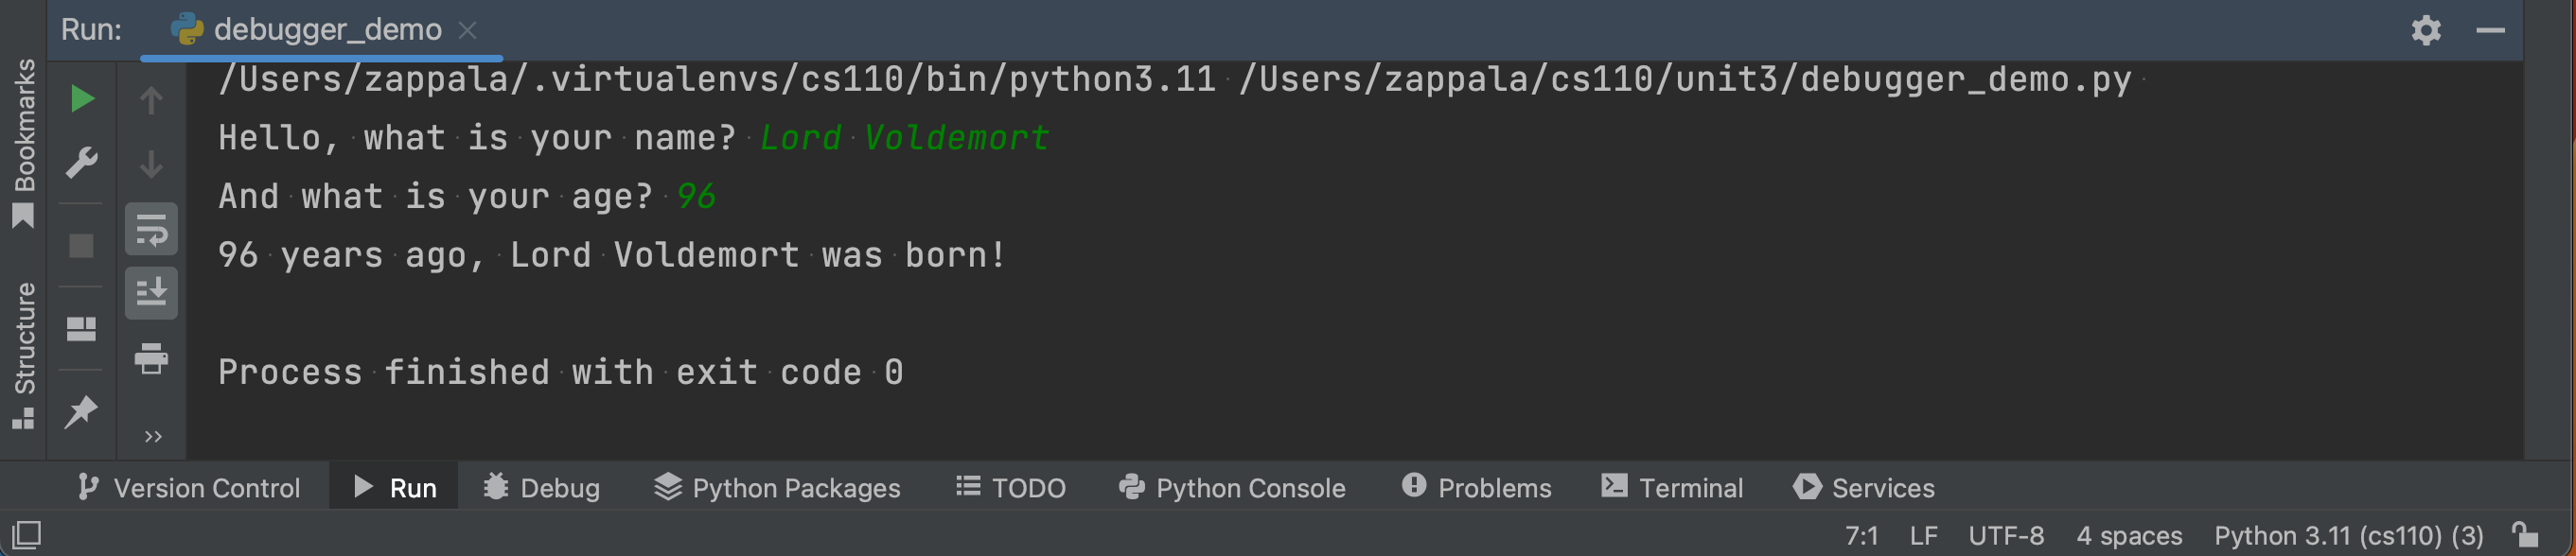This screenshot has height=556, width=2576.
Task: Toggle Scroll to End button
Action: 152,293
